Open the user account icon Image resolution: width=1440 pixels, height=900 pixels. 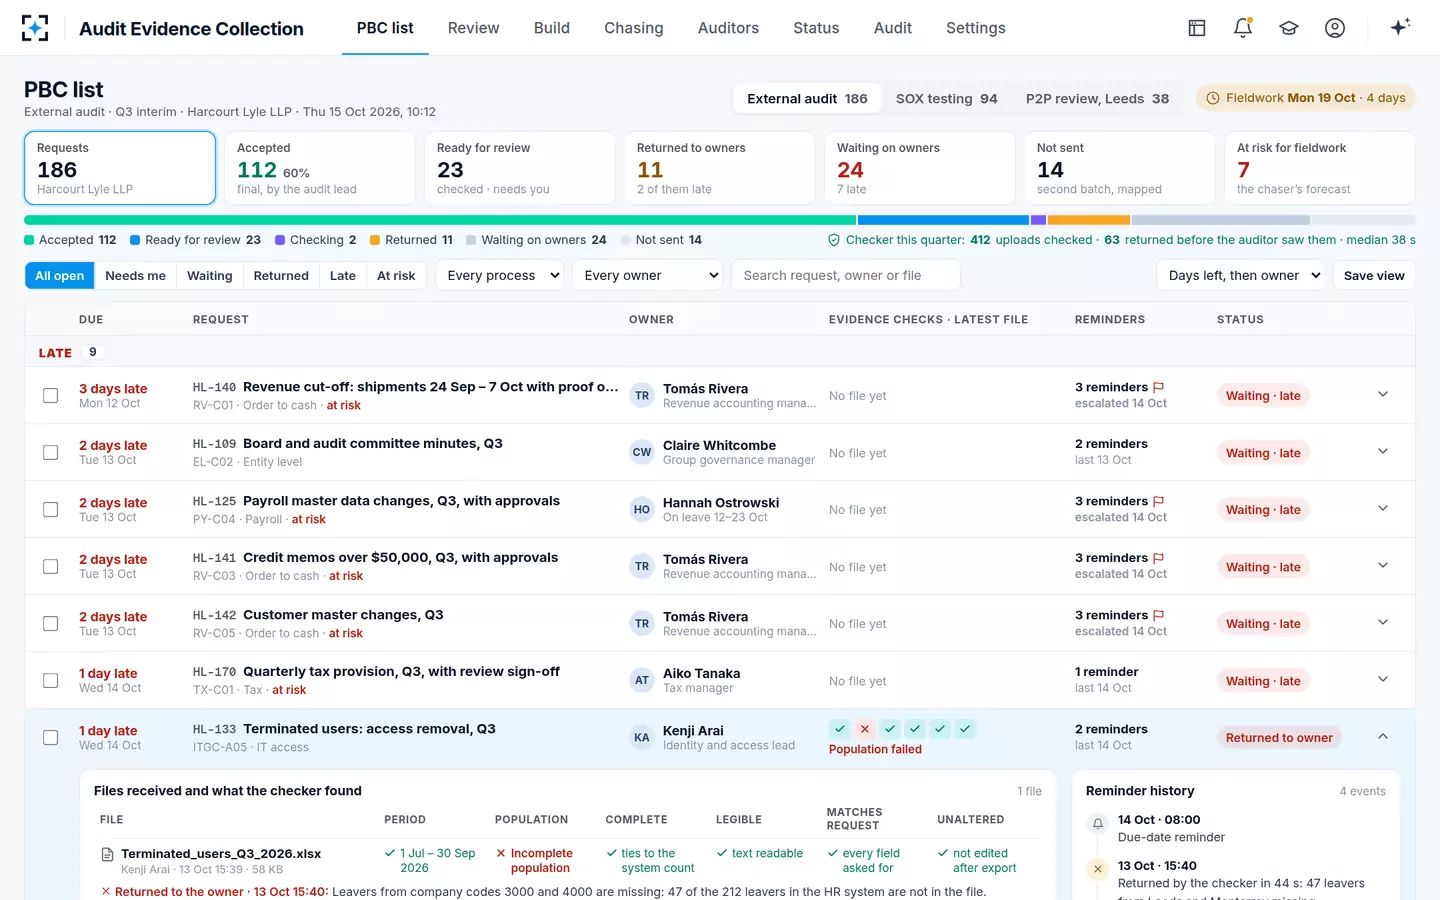coord(1335,28)
